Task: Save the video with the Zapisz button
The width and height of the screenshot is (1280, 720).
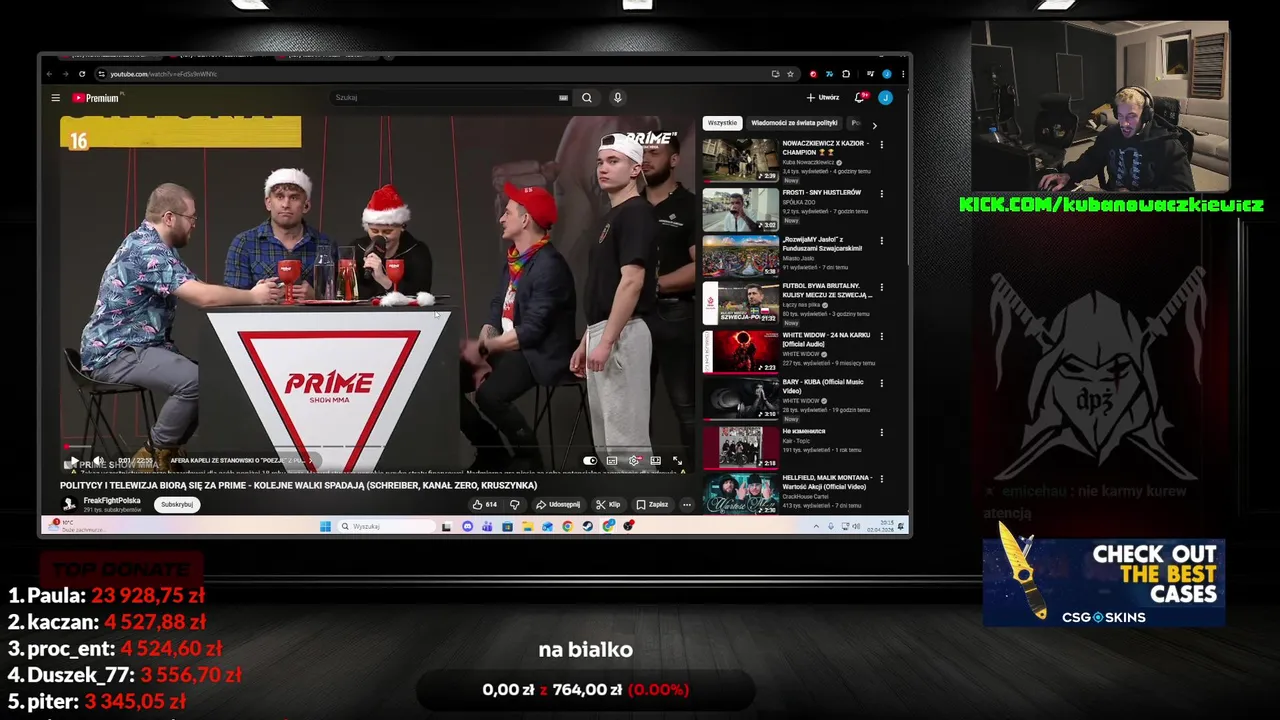Action: coord(652,505)
